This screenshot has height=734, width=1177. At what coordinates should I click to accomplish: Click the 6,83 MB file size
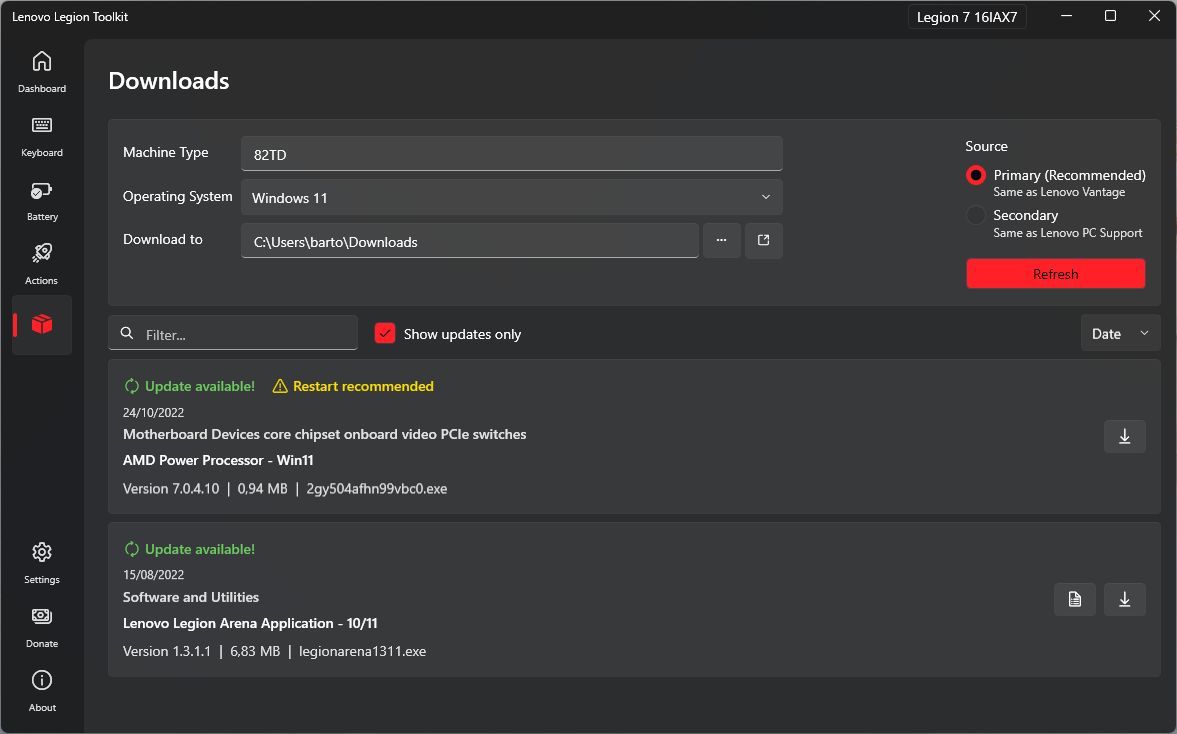tap(255, 651)
